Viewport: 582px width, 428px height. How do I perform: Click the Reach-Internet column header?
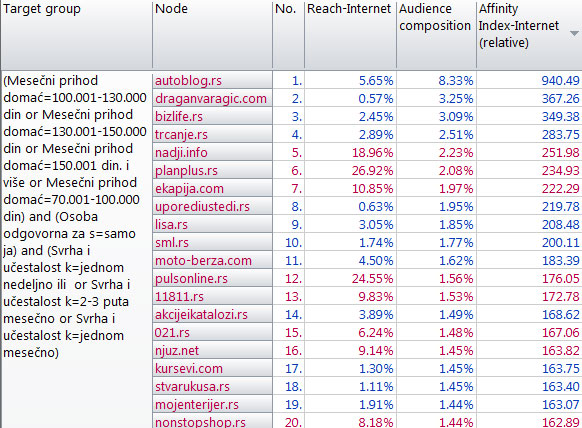coord(350,35)
